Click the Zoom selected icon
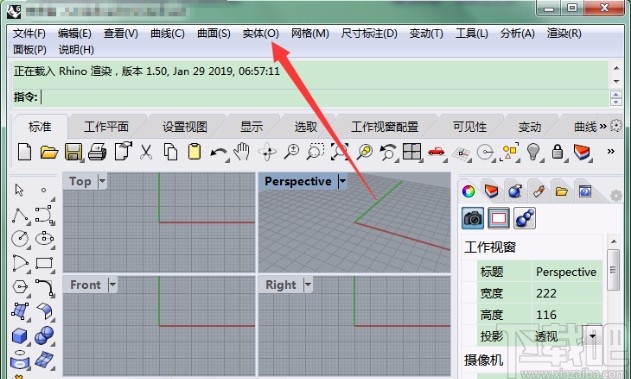The height and width of the screenshot is (379, 631). coord(365,152)
